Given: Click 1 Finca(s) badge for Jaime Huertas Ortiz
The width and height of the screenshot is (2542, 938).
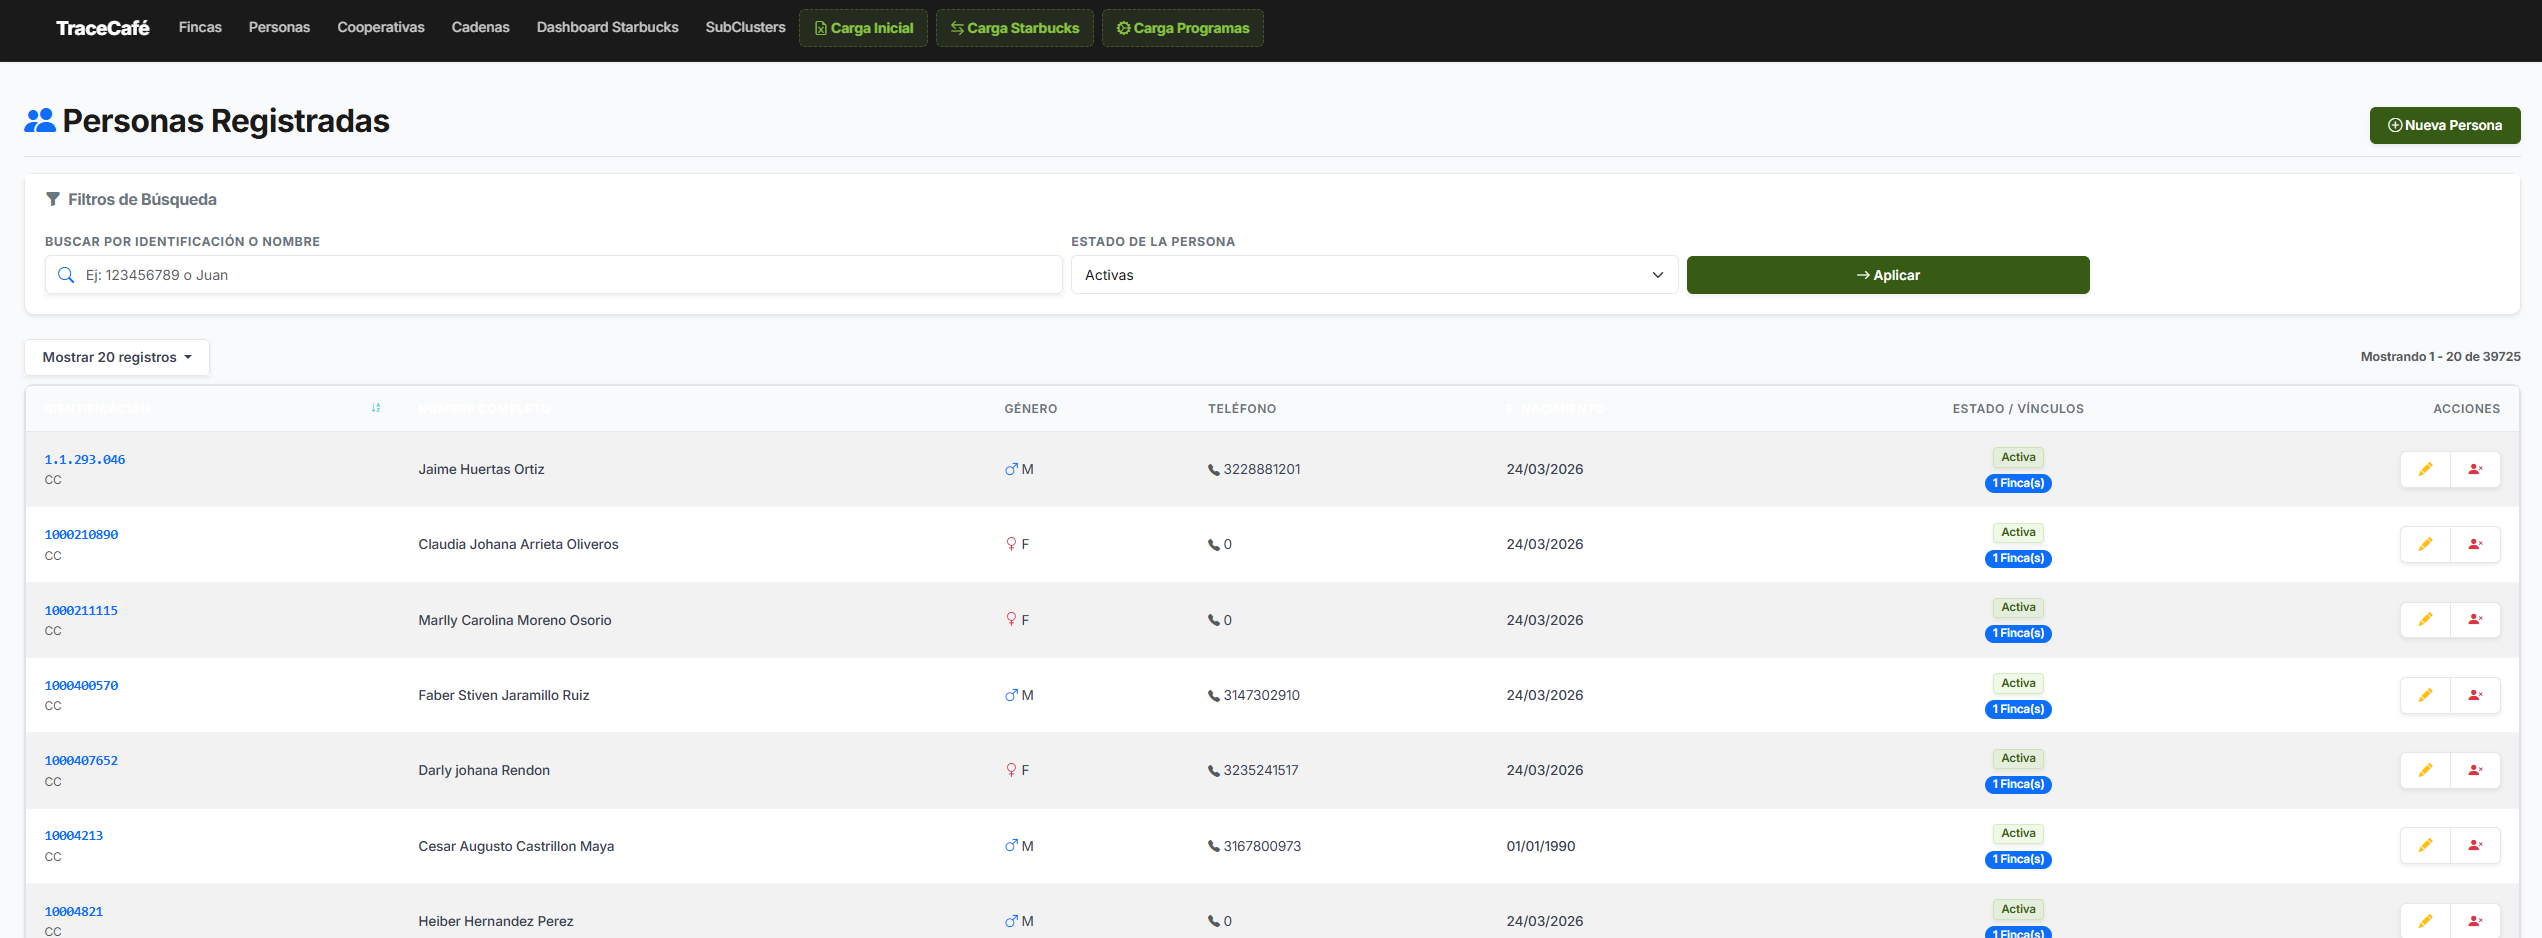Looking at the screenshot, I should 2018,483.
